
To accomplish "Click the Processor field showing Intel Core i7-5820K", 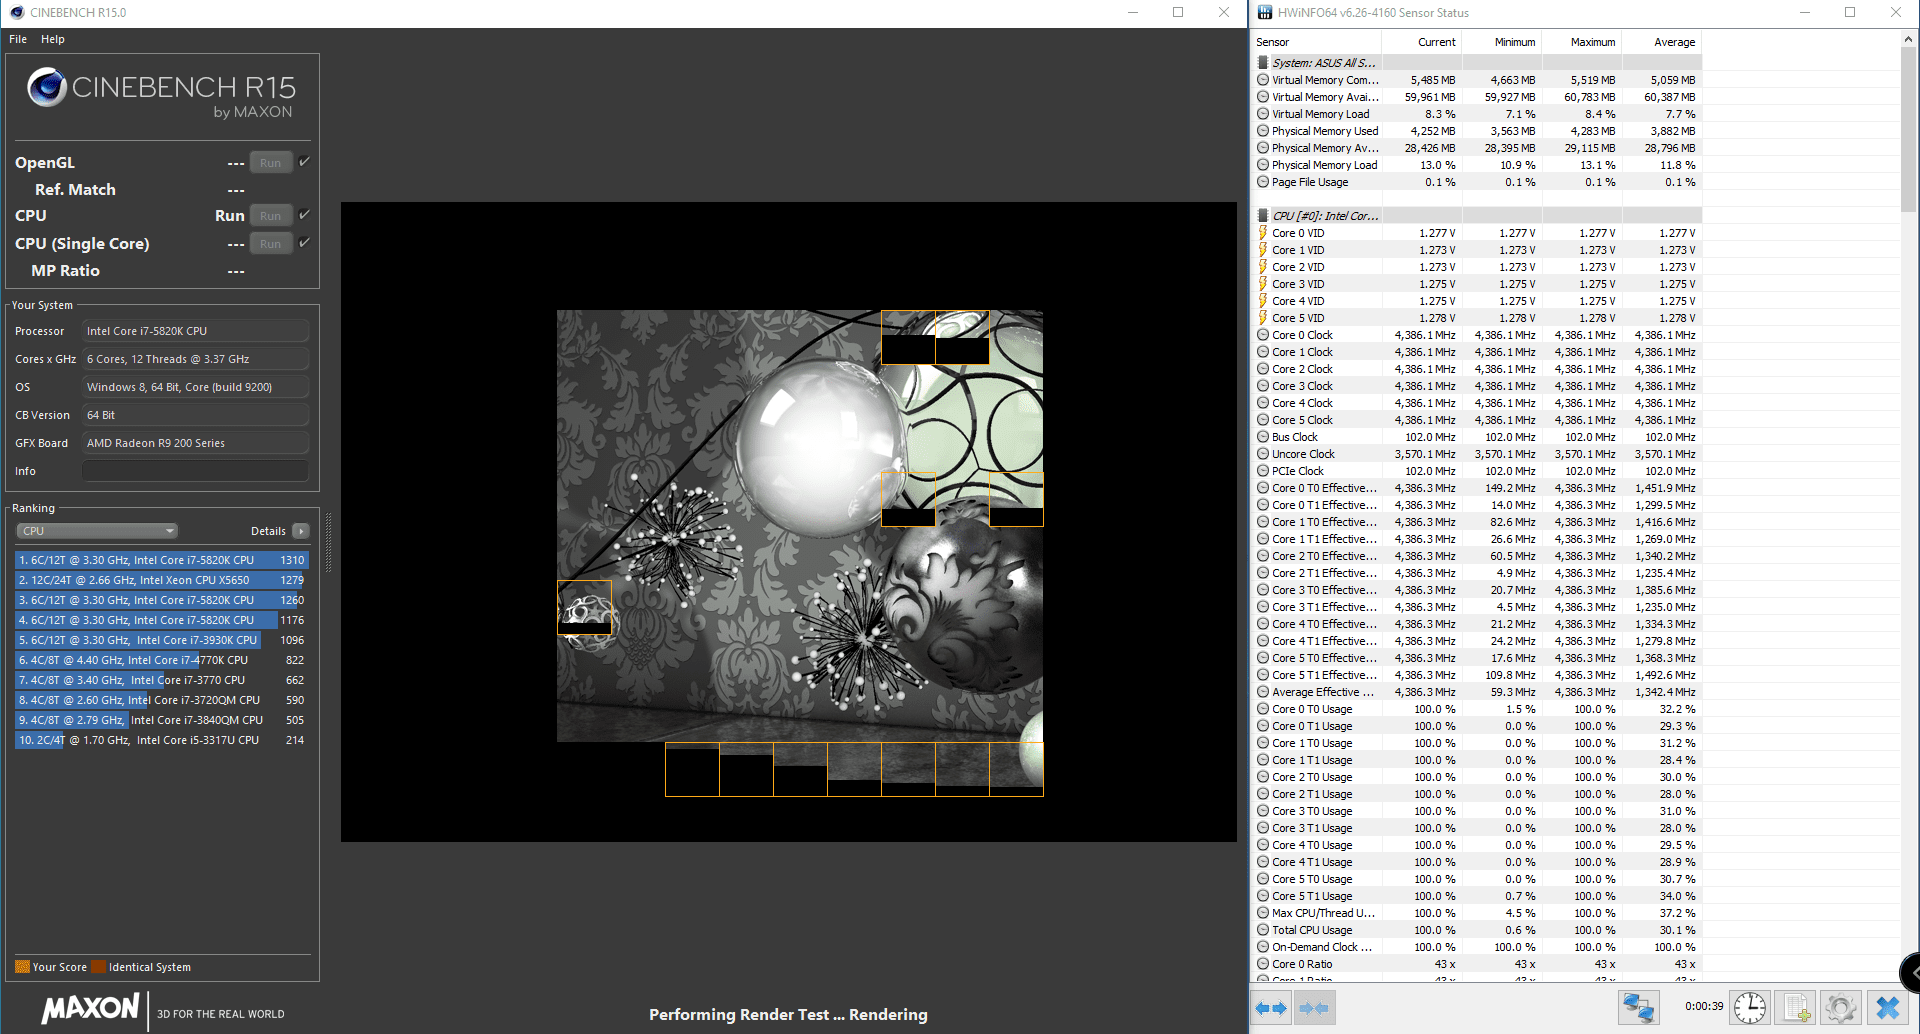I will 195,331.
